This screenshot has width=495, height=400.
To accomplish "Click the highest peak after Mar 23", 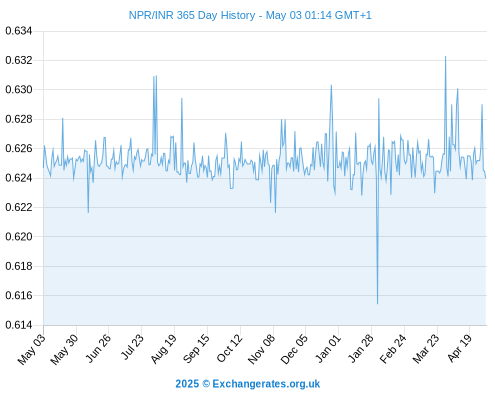I will (445, 57).
